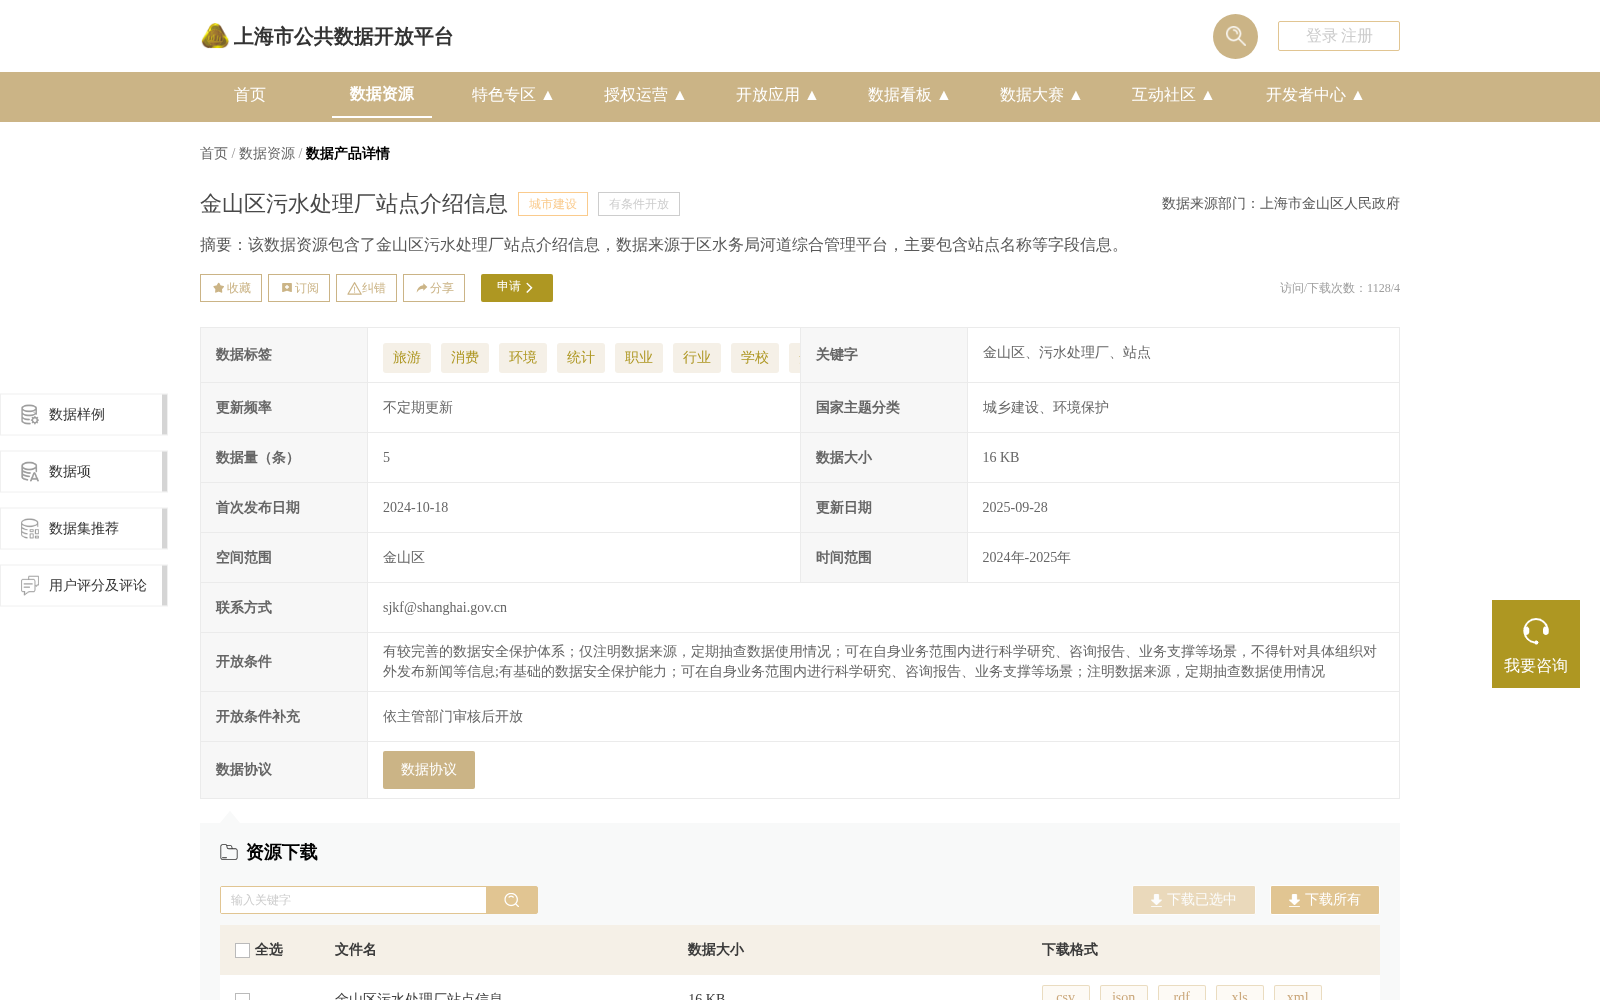Go to 首页 in navigation bar

[x=250, y=95]
